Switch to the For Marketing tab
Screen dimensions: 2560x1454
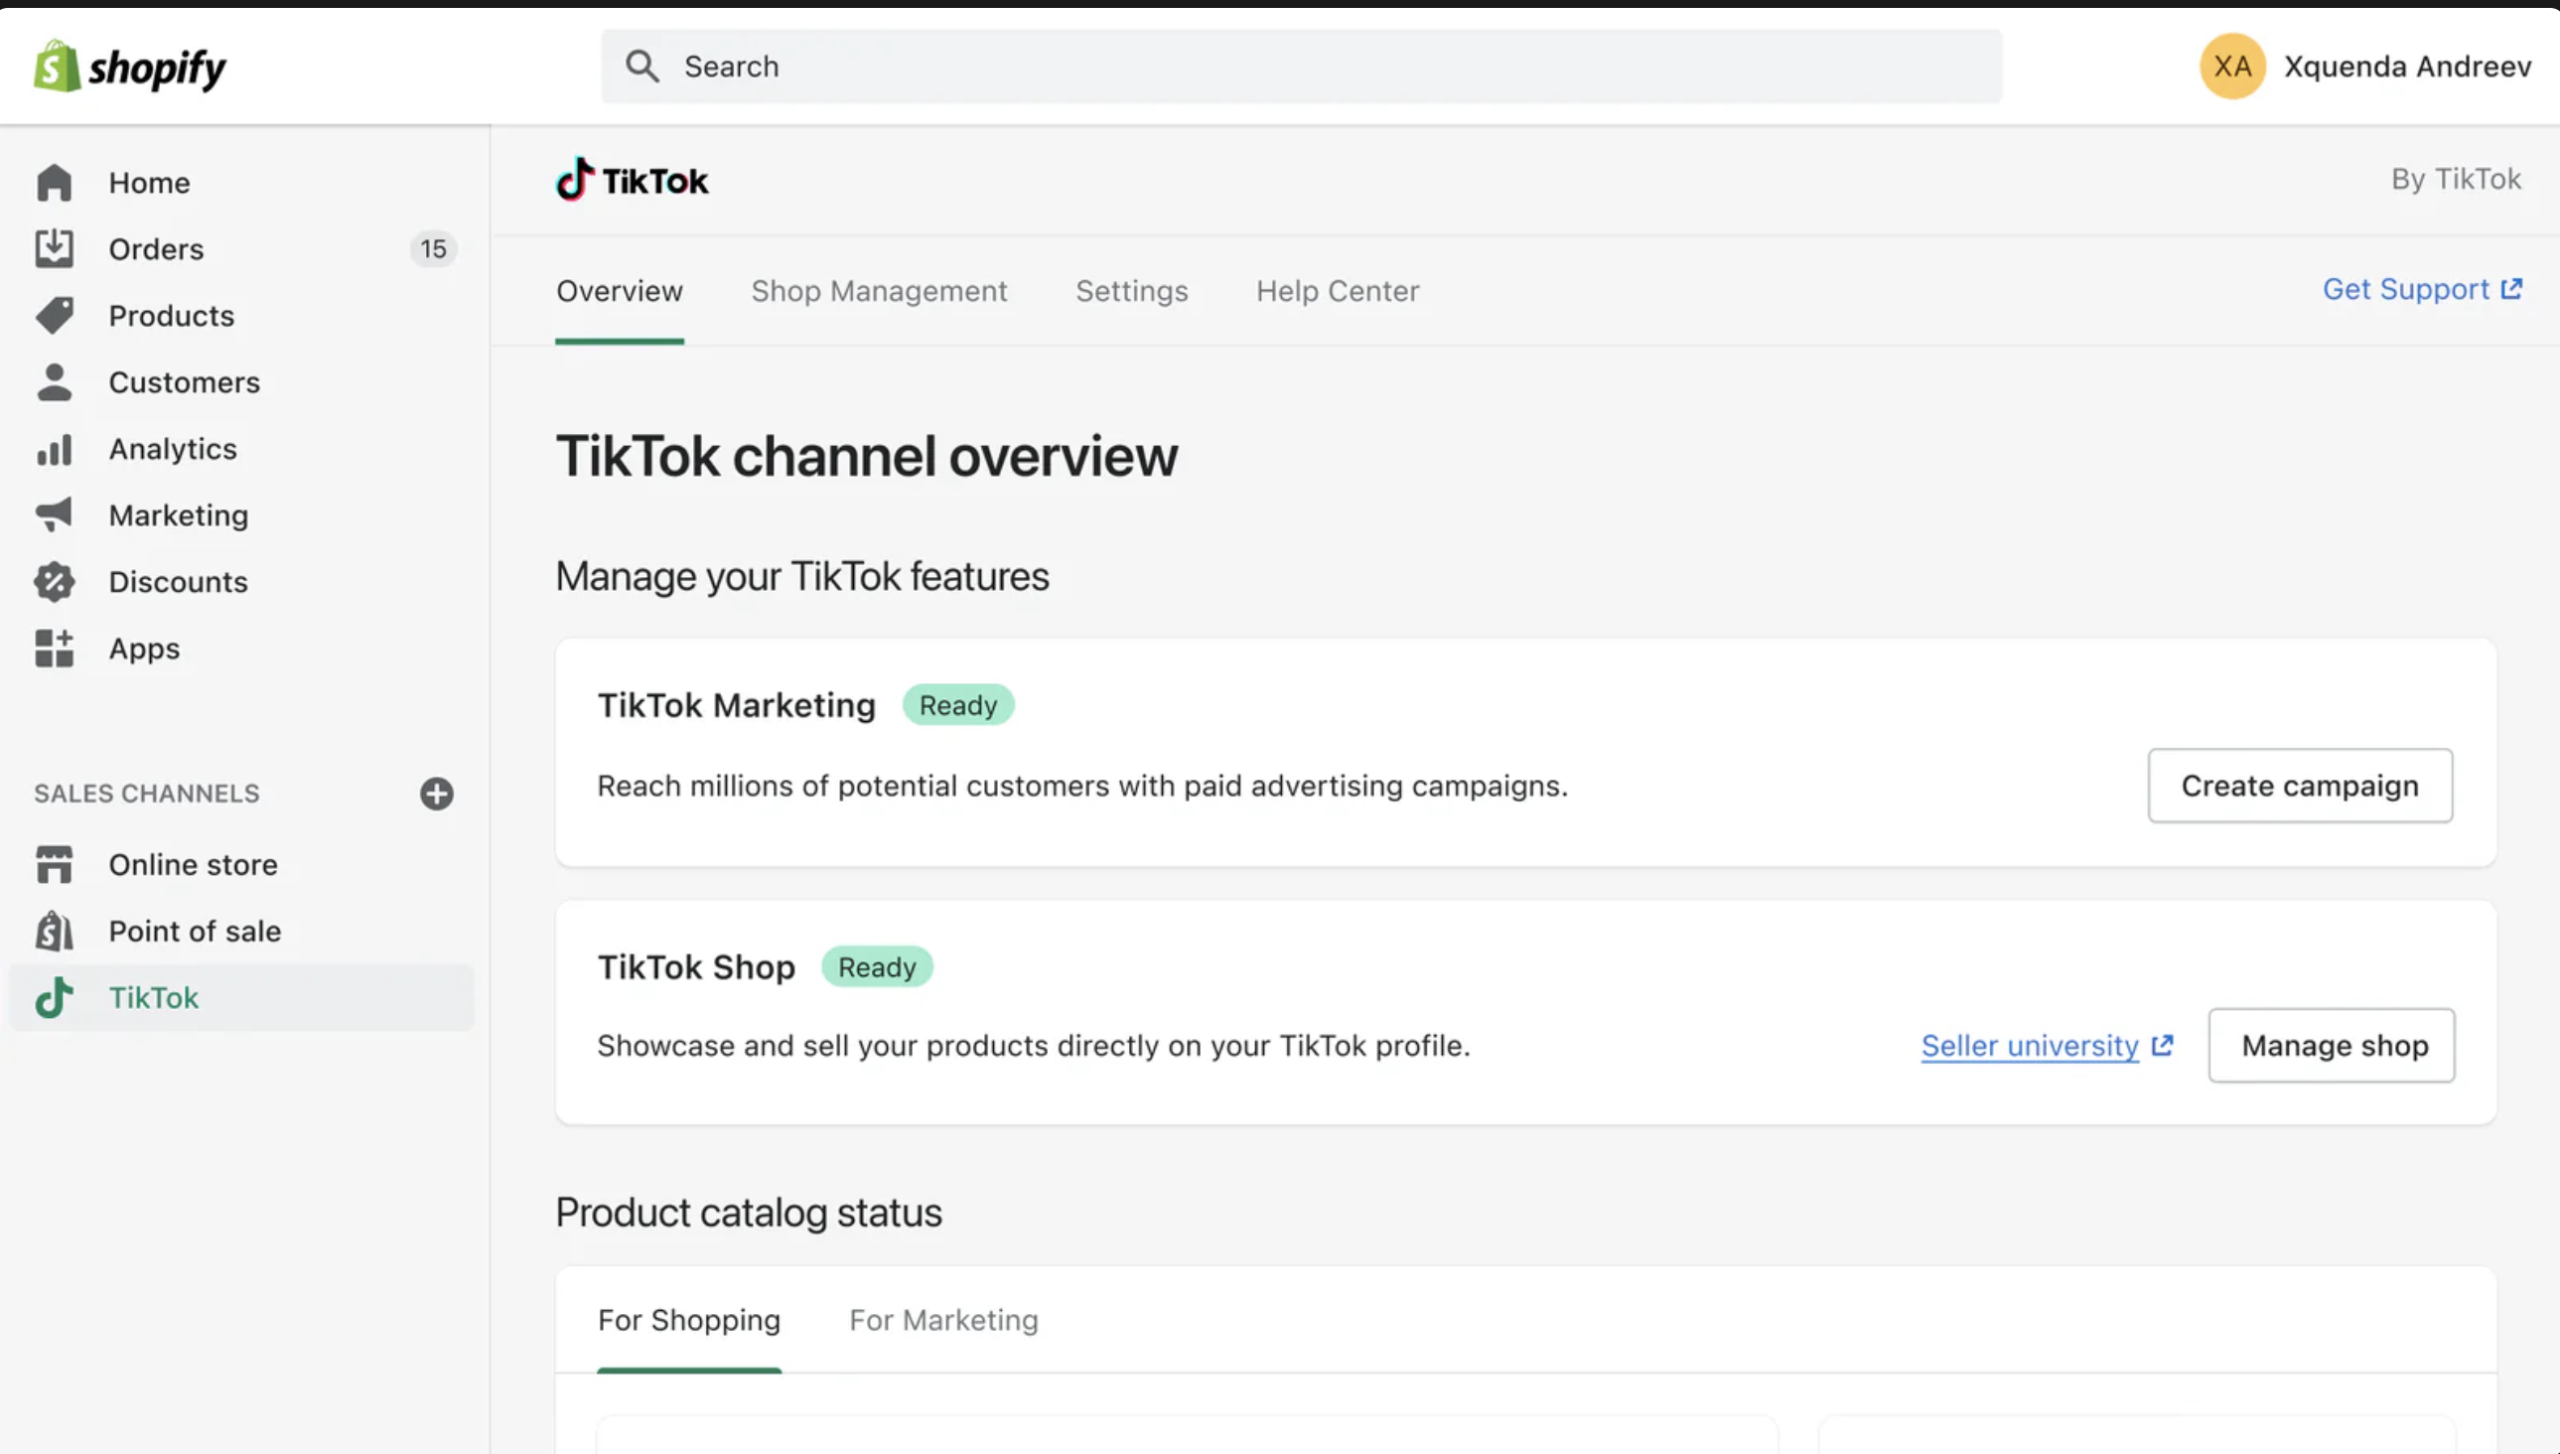[943, 1320]
